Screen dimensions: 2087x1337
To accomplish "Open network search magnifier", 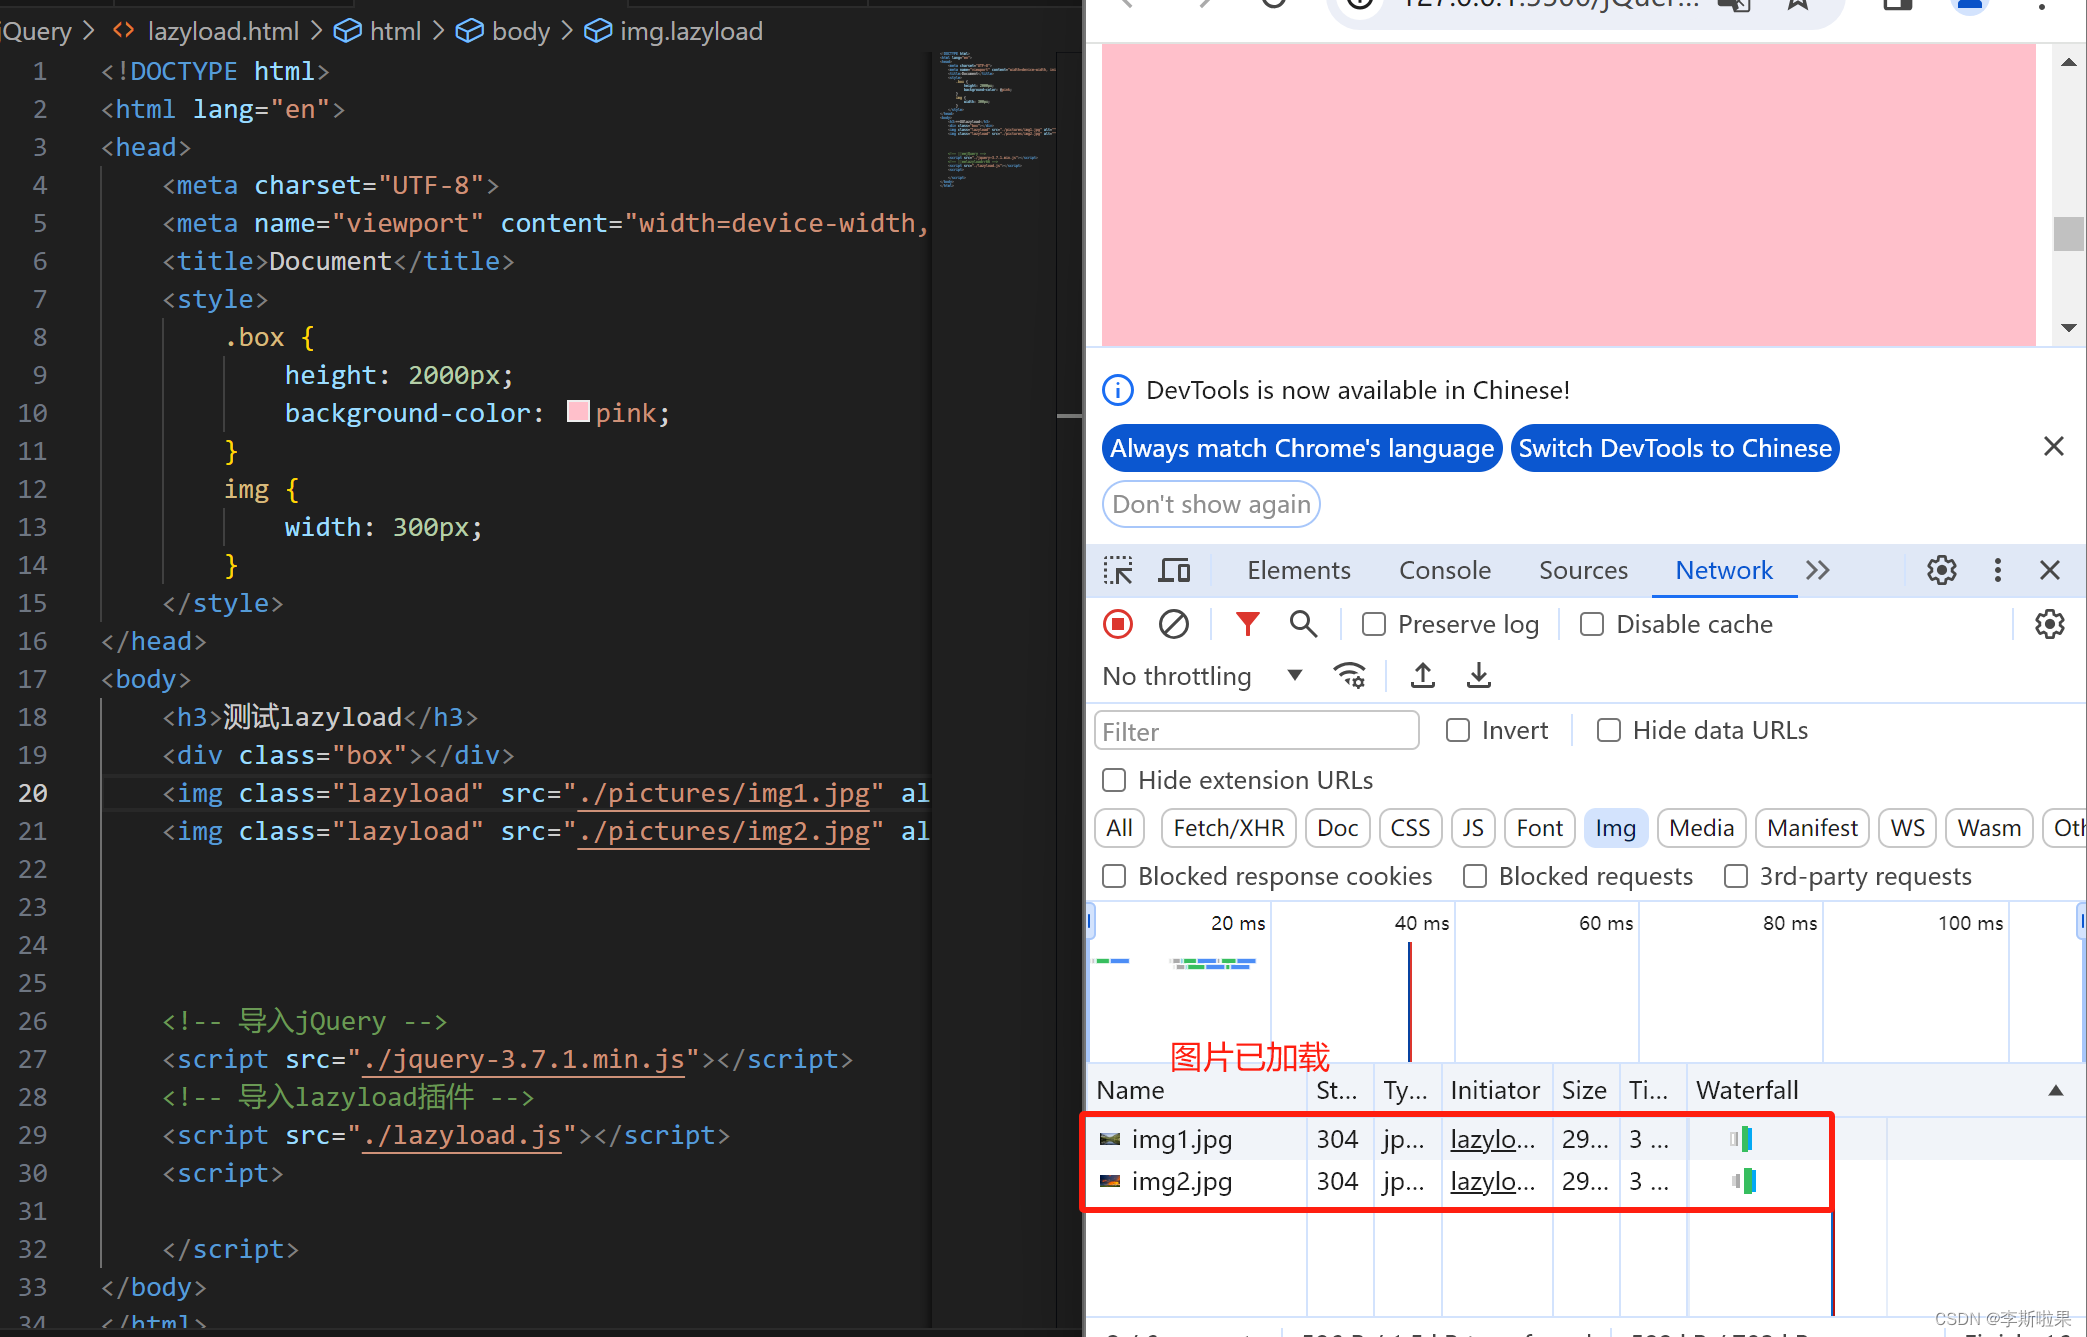I will point(1303,624).
